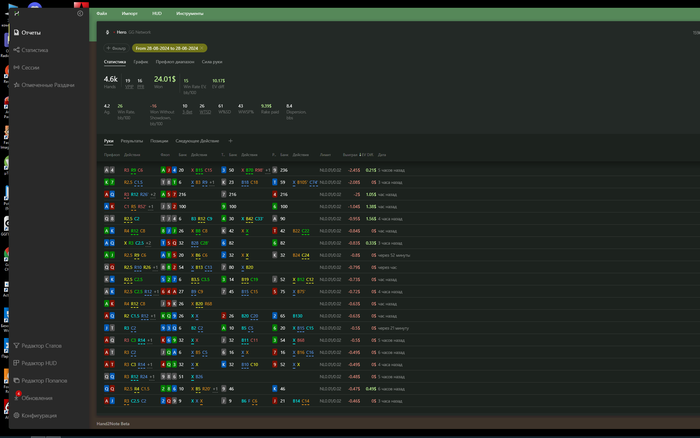Sort by the Дата column header
The width and height of the screenshot is (700, 438).
pyautogui.click(x=382, y=155)
